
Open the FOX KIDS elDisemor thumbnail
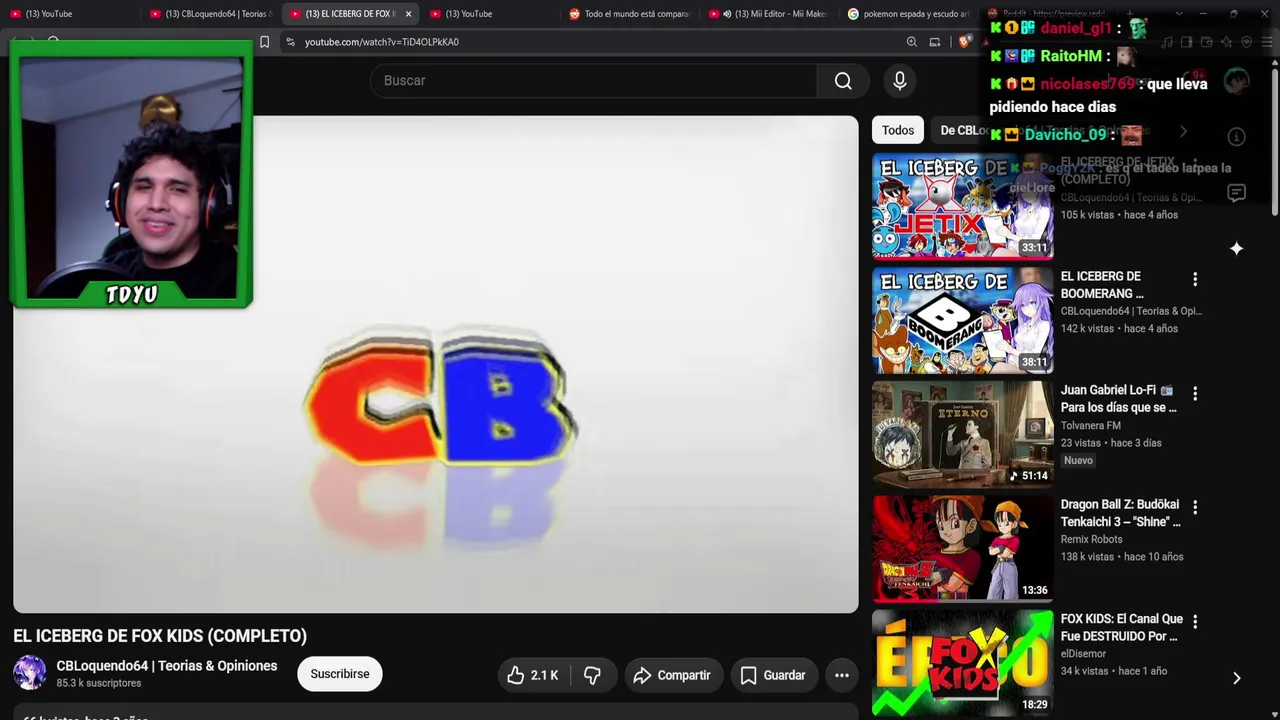[962, 663]
